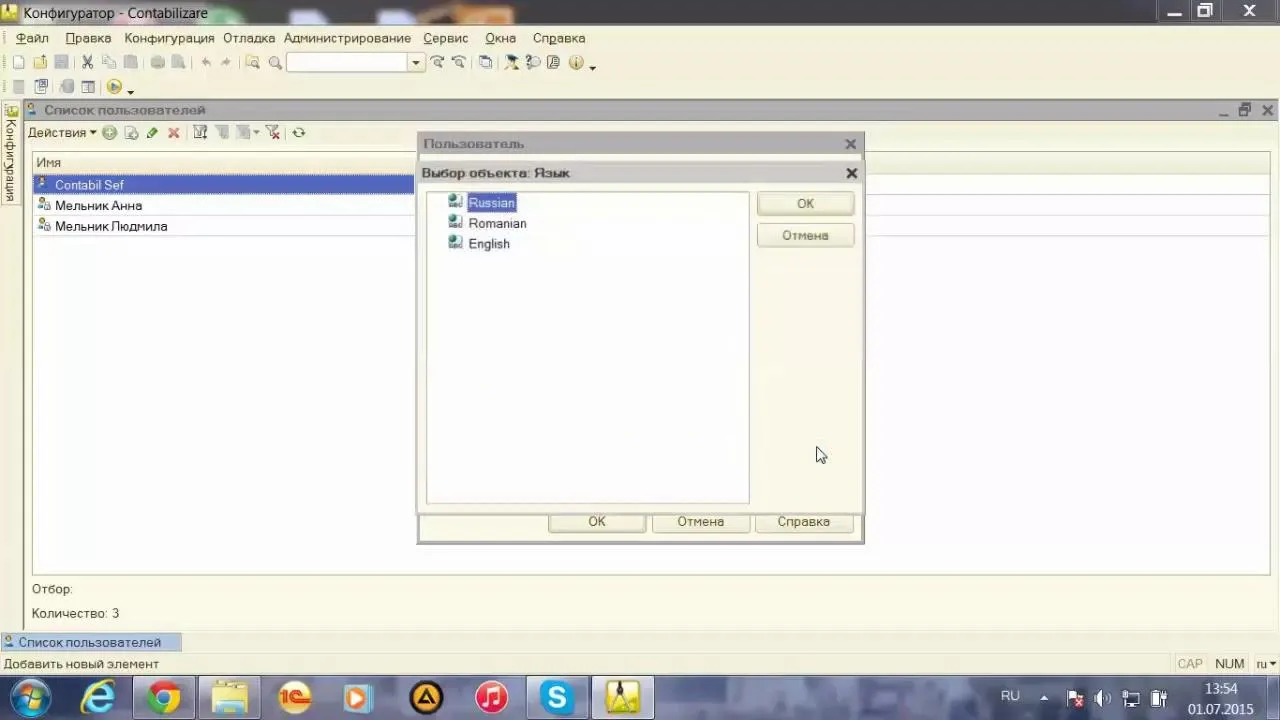Click the Save (floppy disk) toolbar icon
This screenshot has height=720, width=1280.
[61, 62]
